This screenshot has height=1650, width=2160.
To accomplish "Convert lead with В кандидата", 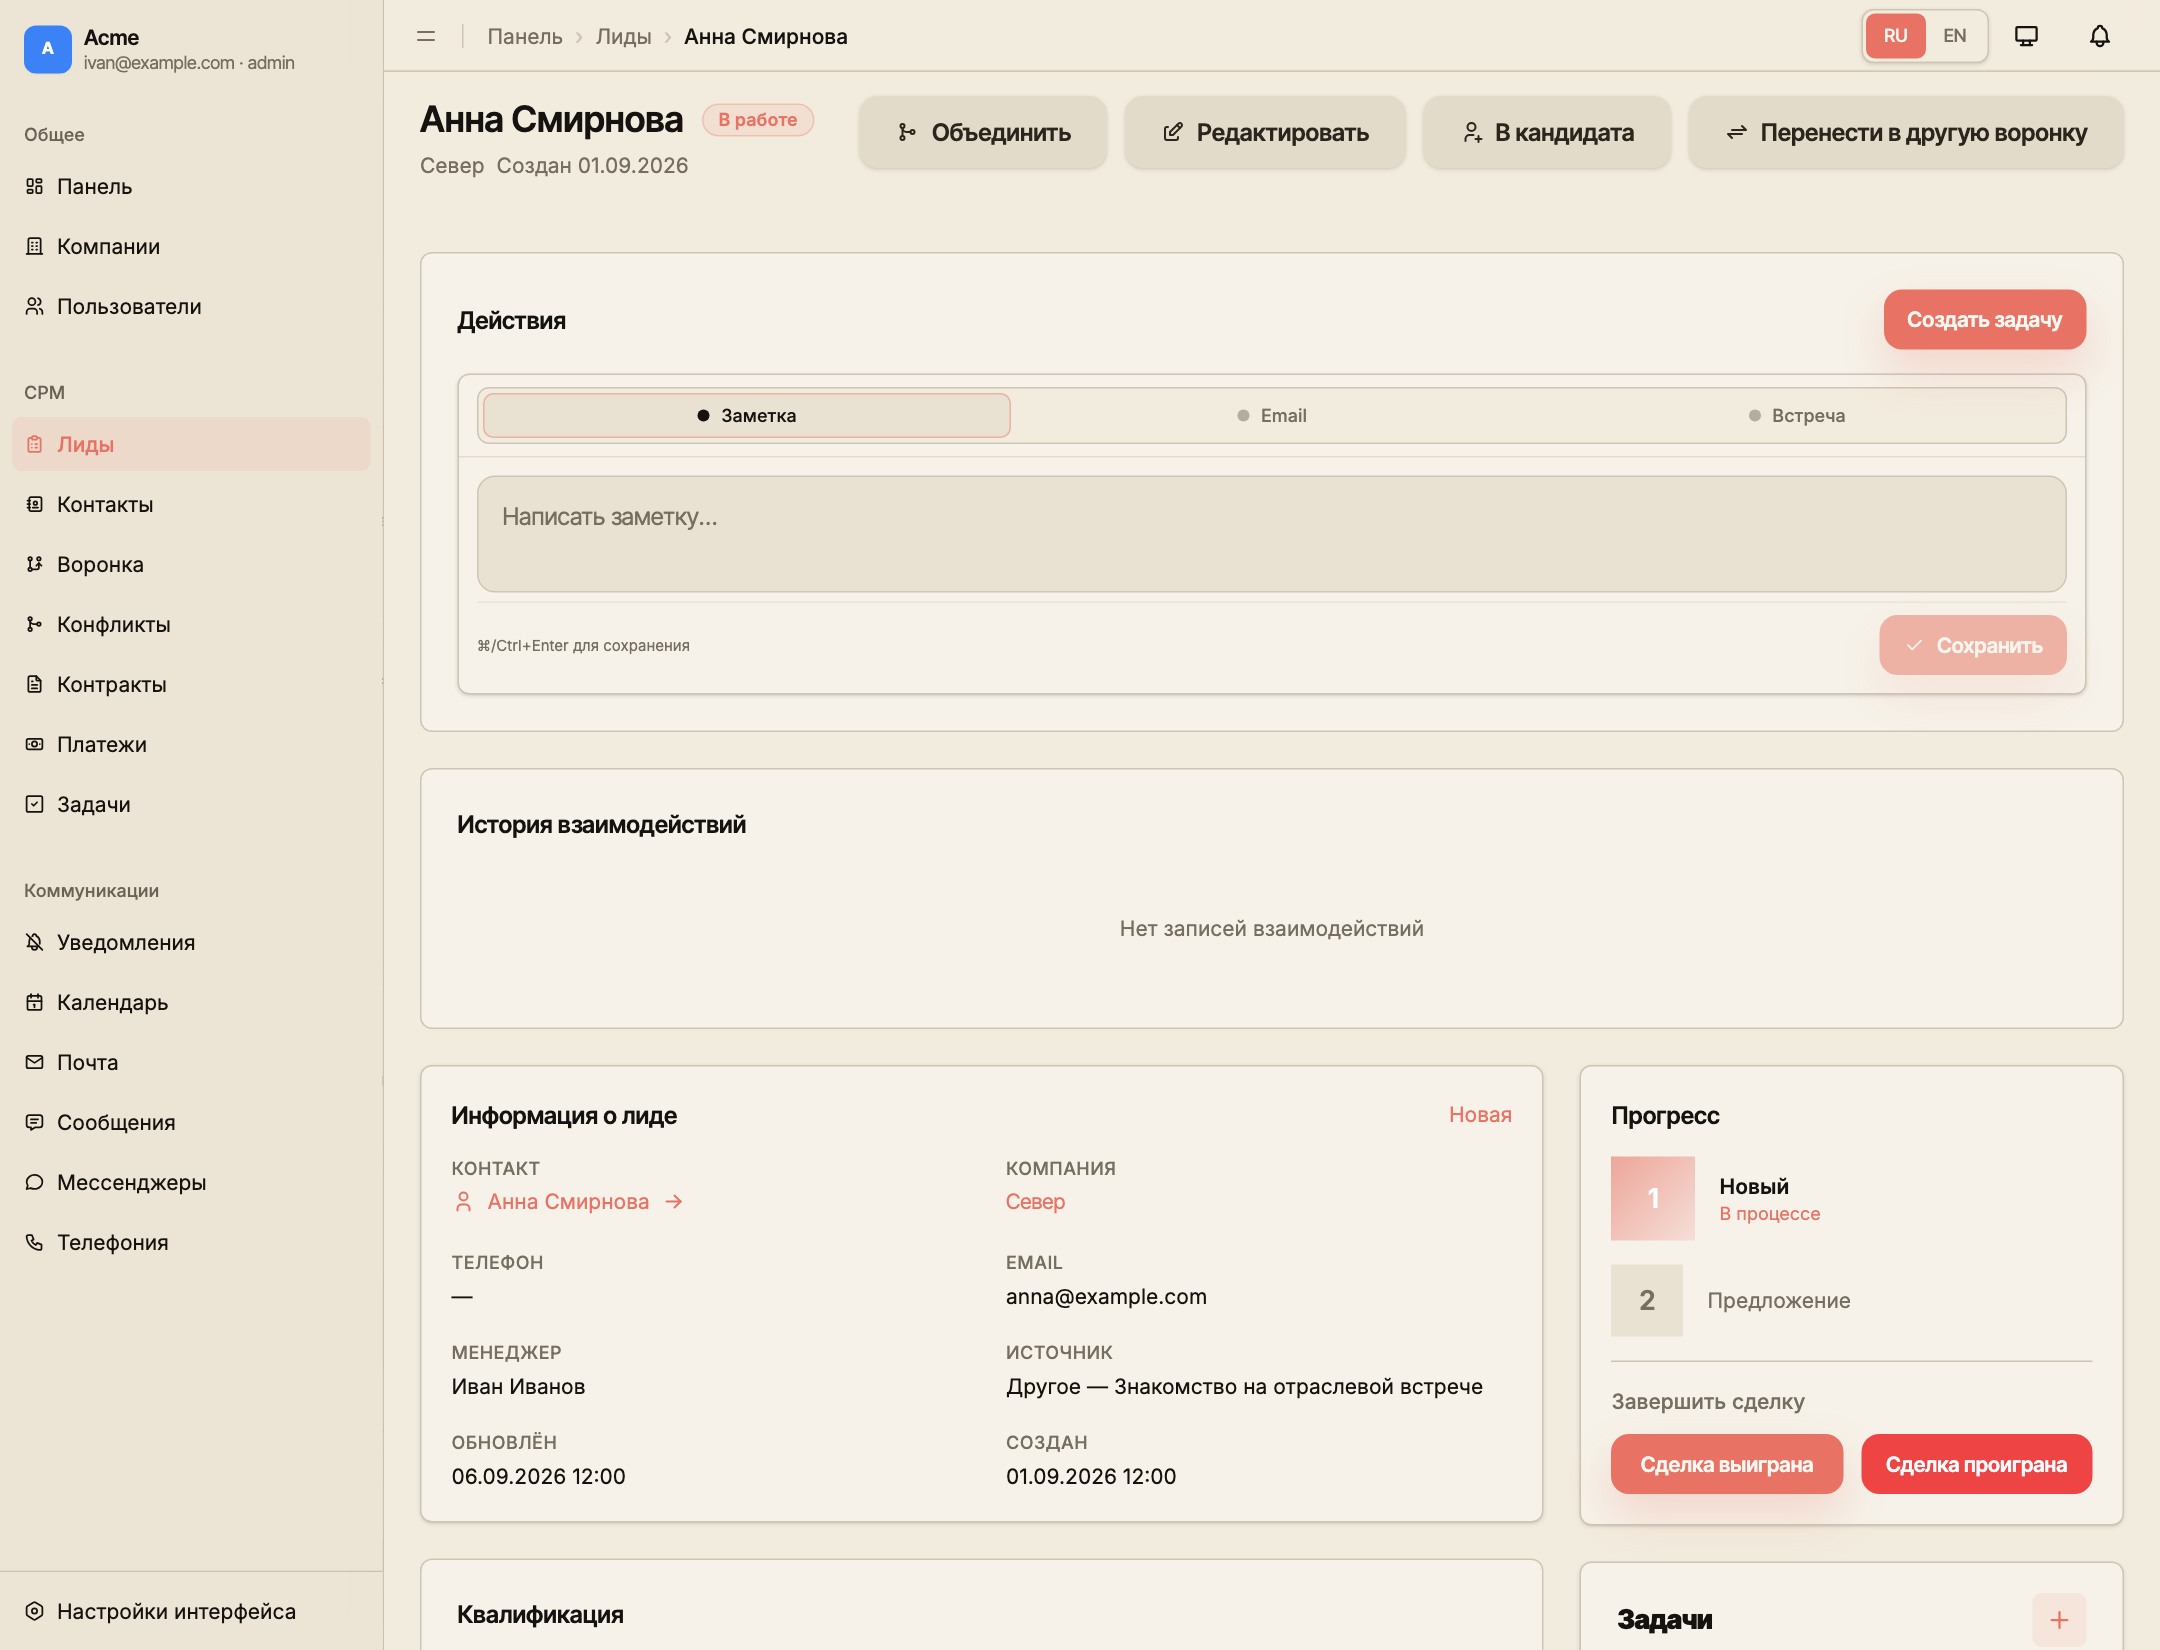I will (1547, 132).
